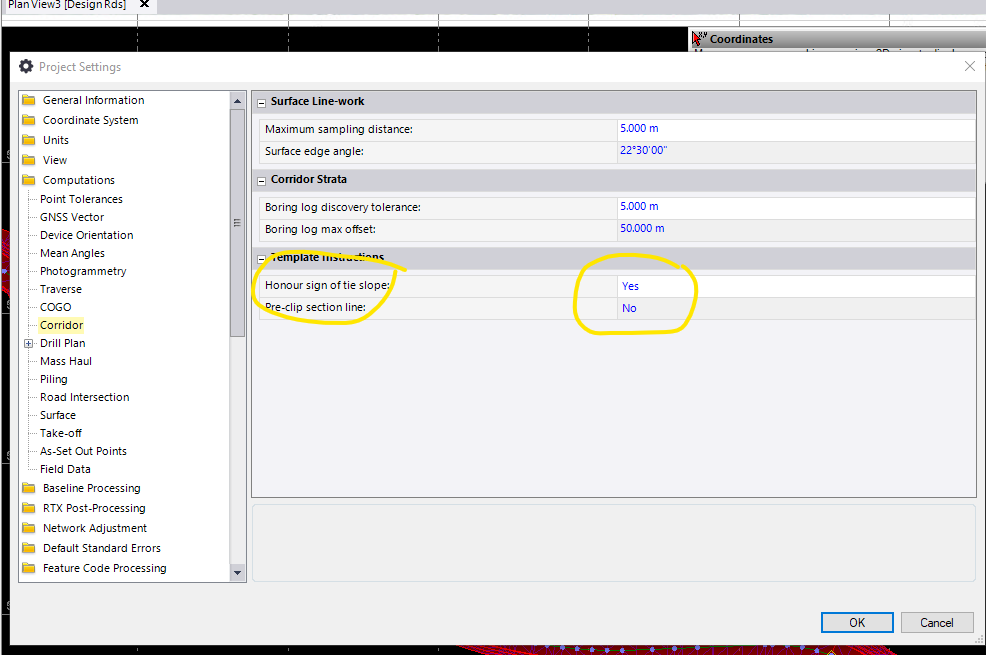This screenshot has width=986, height=655.
Task: Click the Network Adjustment folder icon
Action: (x=28, y=528)
